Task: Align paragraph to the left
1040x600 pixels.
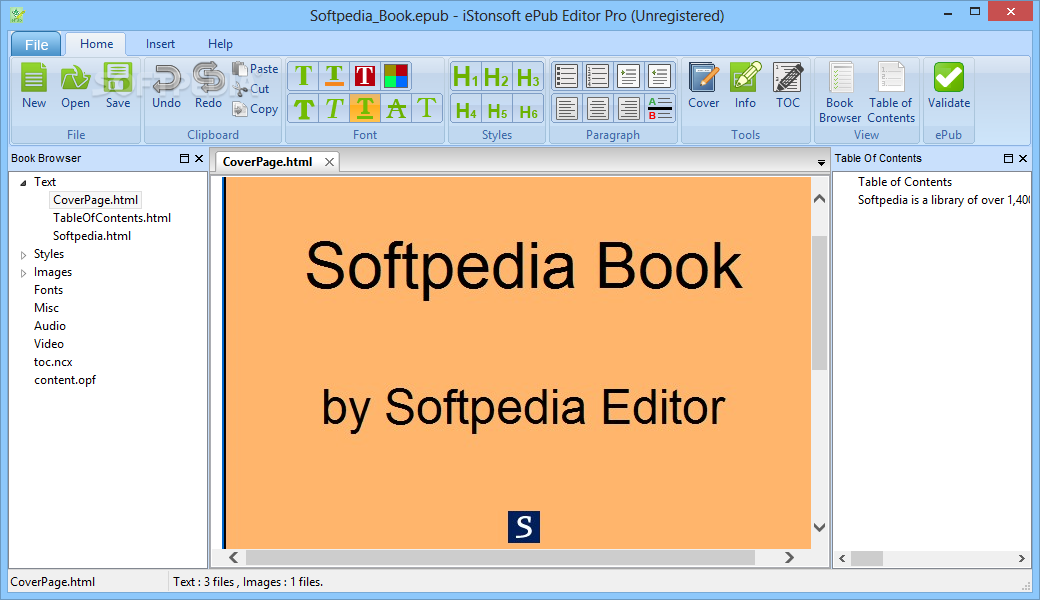Action: [x=566, y=108]
